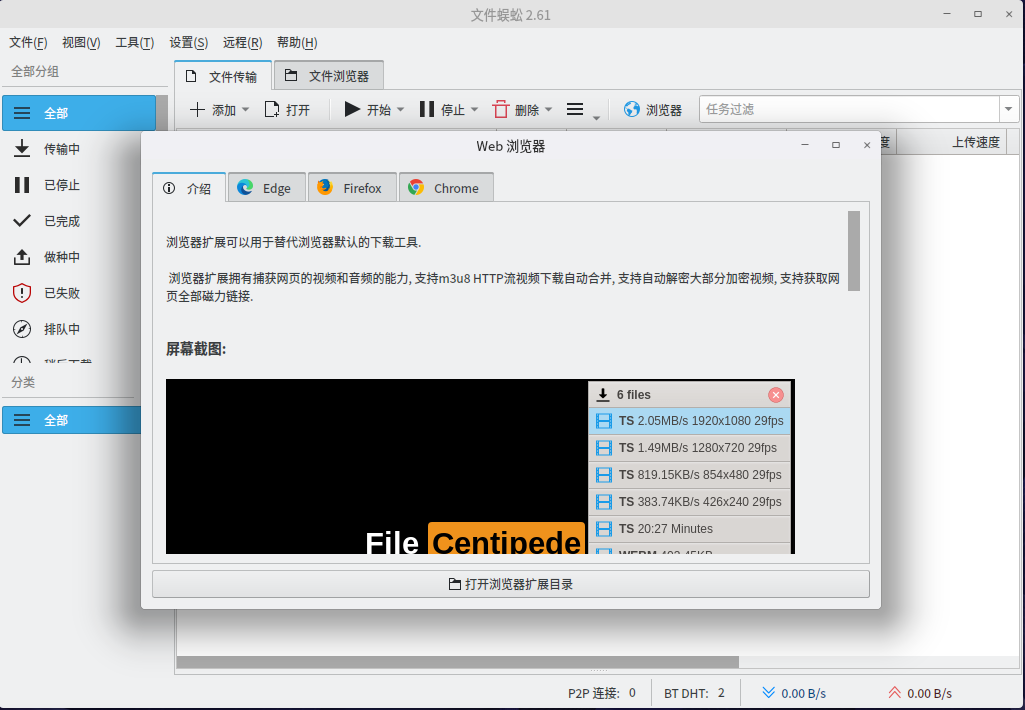Click the 打开浏览器扩展目录 button

click(510, 583)
